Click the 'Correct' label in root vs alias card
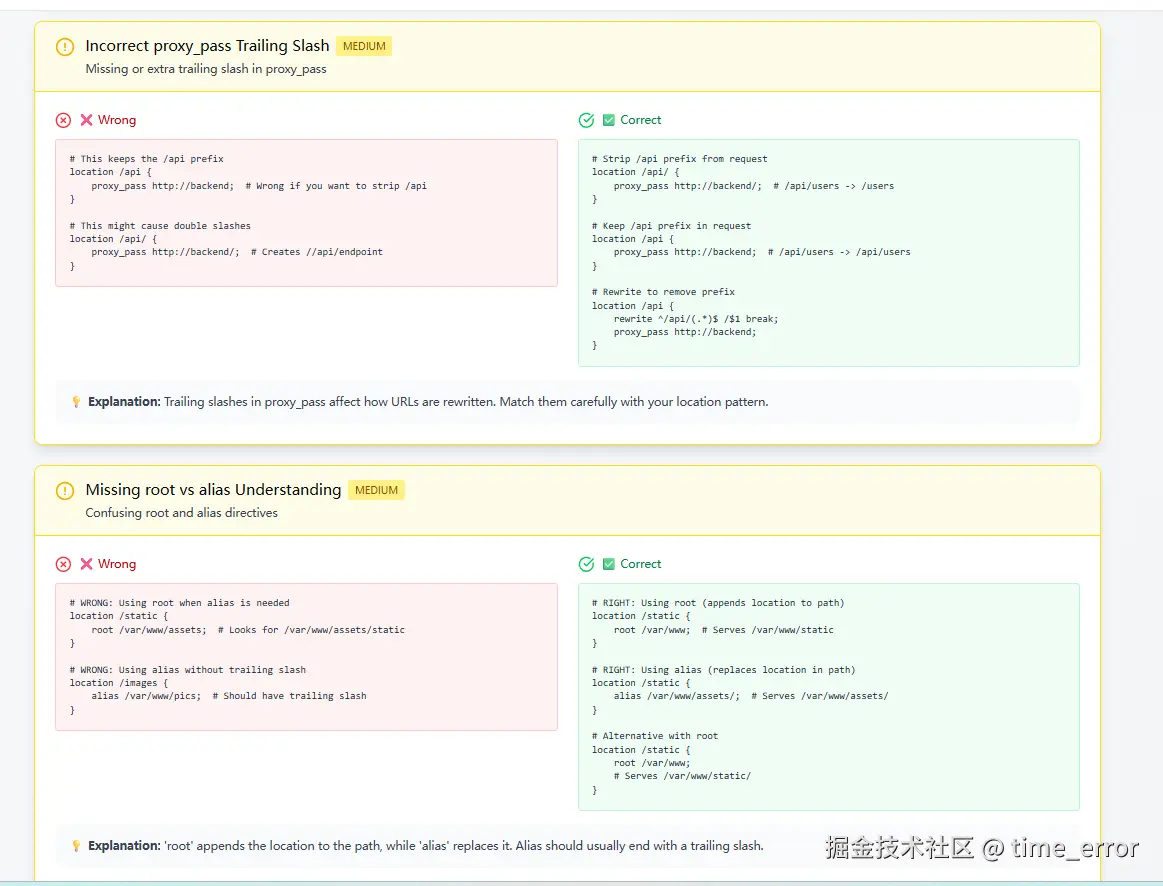Viewport: 1163px width, 886px height. pyautogui.click(x=641, y=564)
